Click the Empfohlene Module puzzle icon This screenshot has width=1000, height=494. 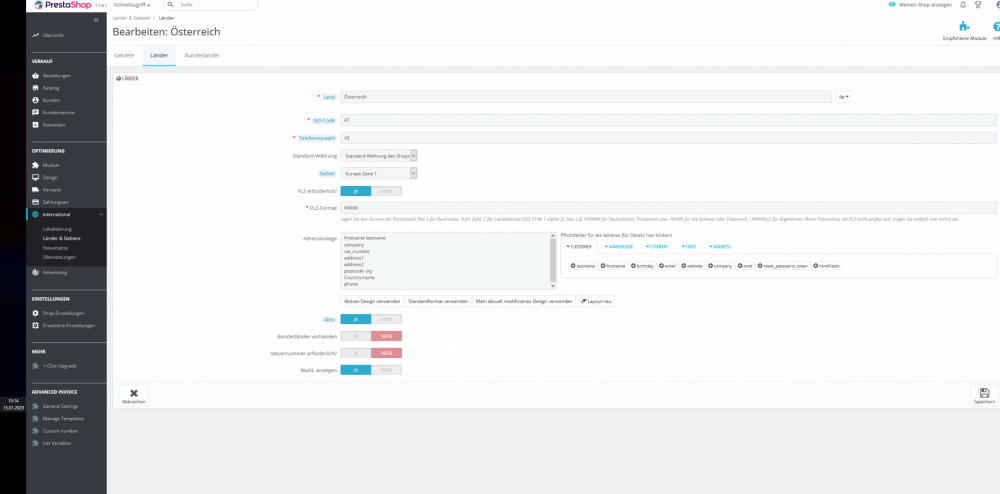pyautogui.click(x=964, y=27)
